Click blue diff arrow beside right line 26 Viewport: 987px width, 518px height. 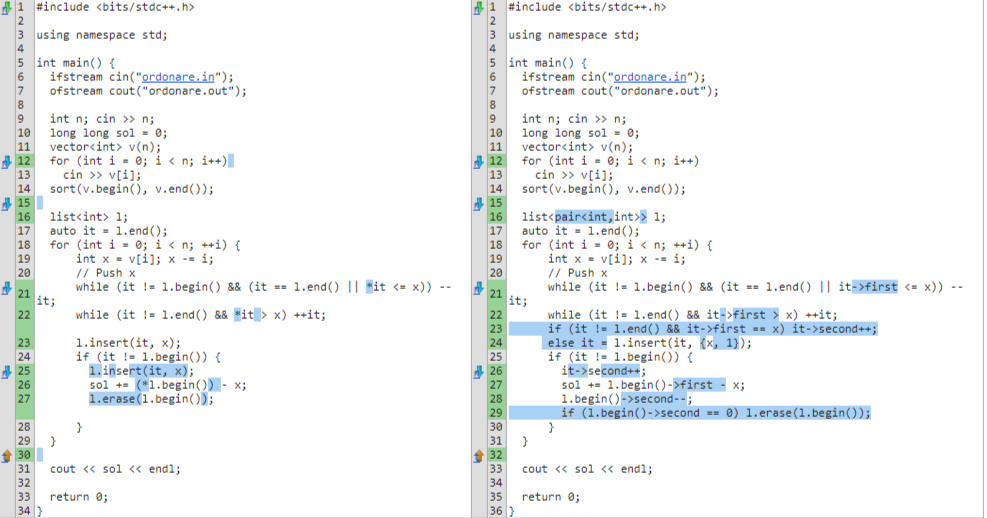pyautogui.click(x=478, y=372)
